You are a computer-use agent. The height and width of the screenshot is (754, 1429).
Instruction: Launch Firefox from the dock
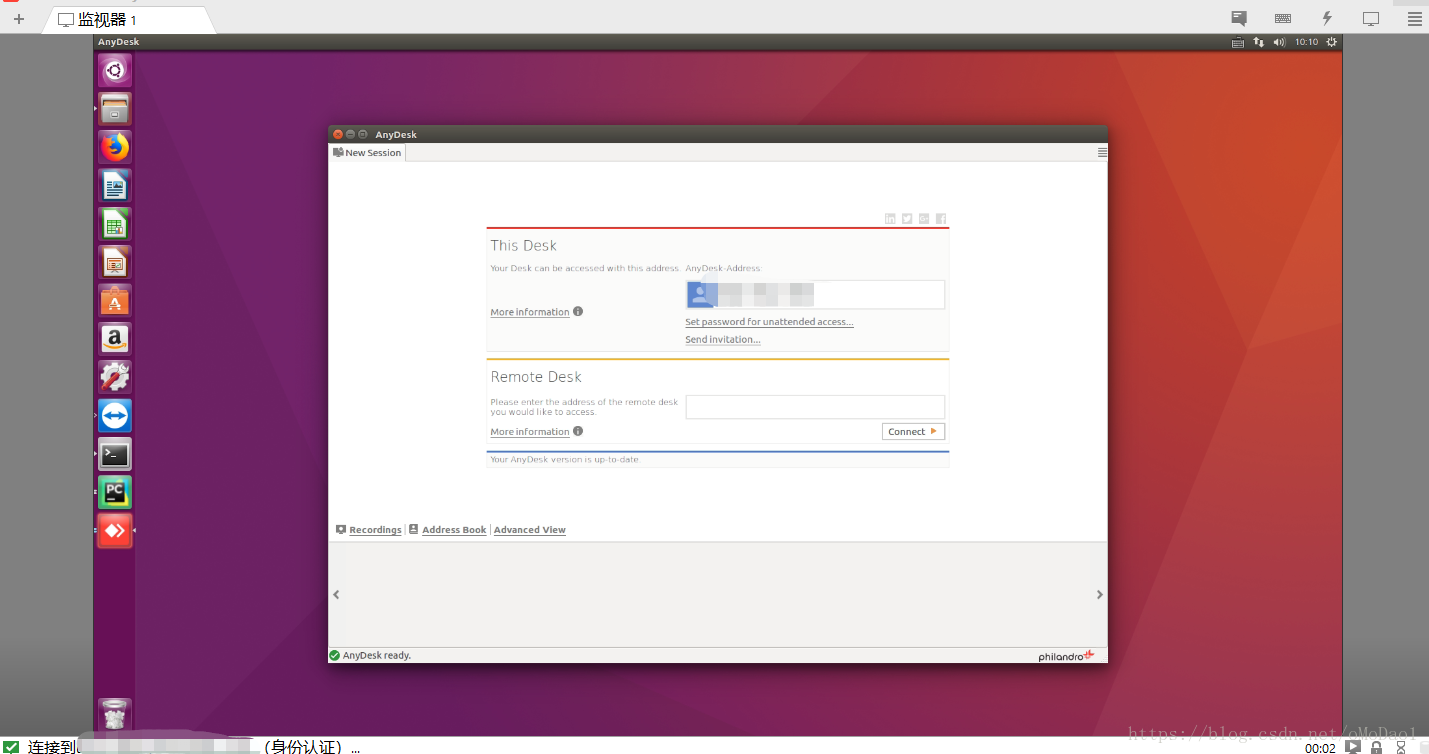[x=114, y=147]
